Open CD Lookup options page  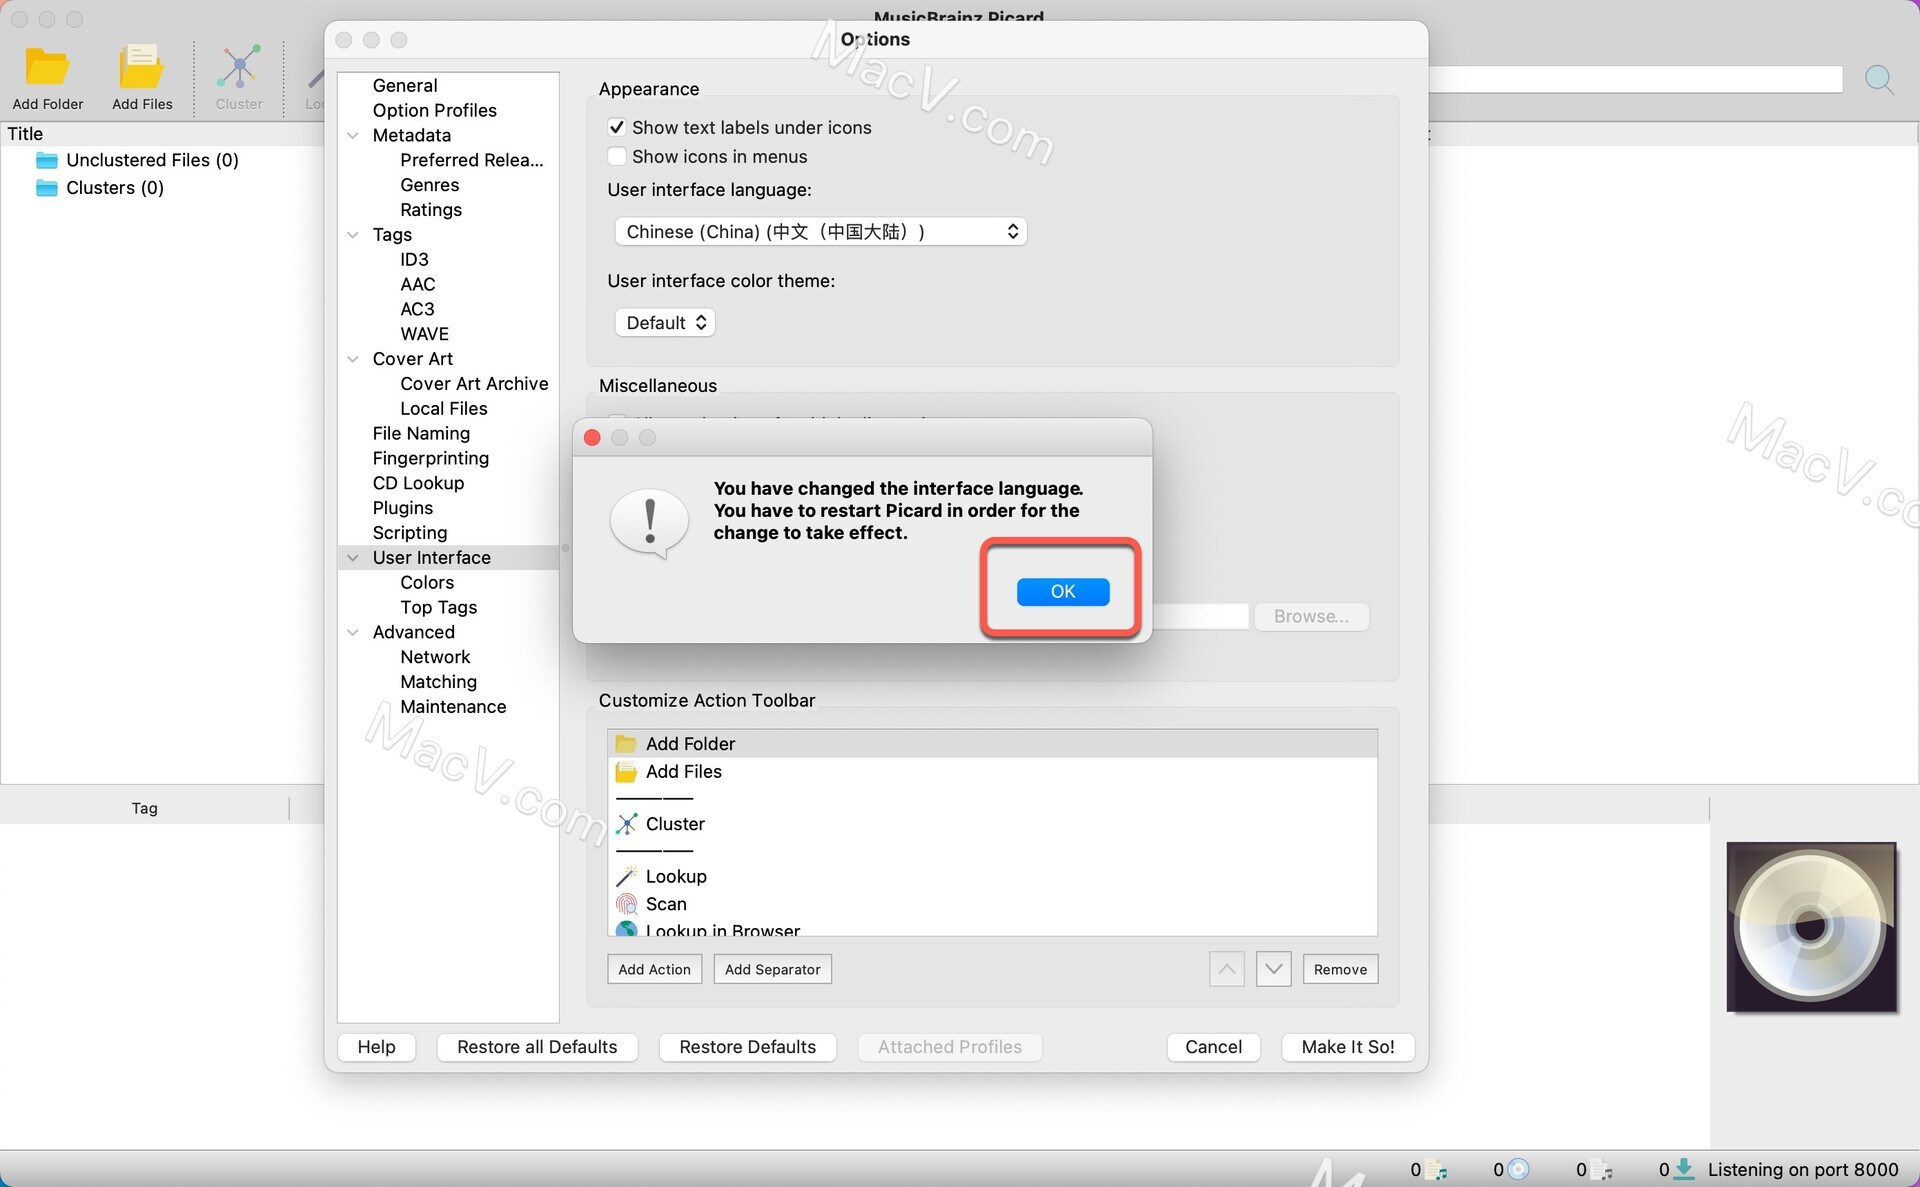pyautogui.click(x=418, y=483)
